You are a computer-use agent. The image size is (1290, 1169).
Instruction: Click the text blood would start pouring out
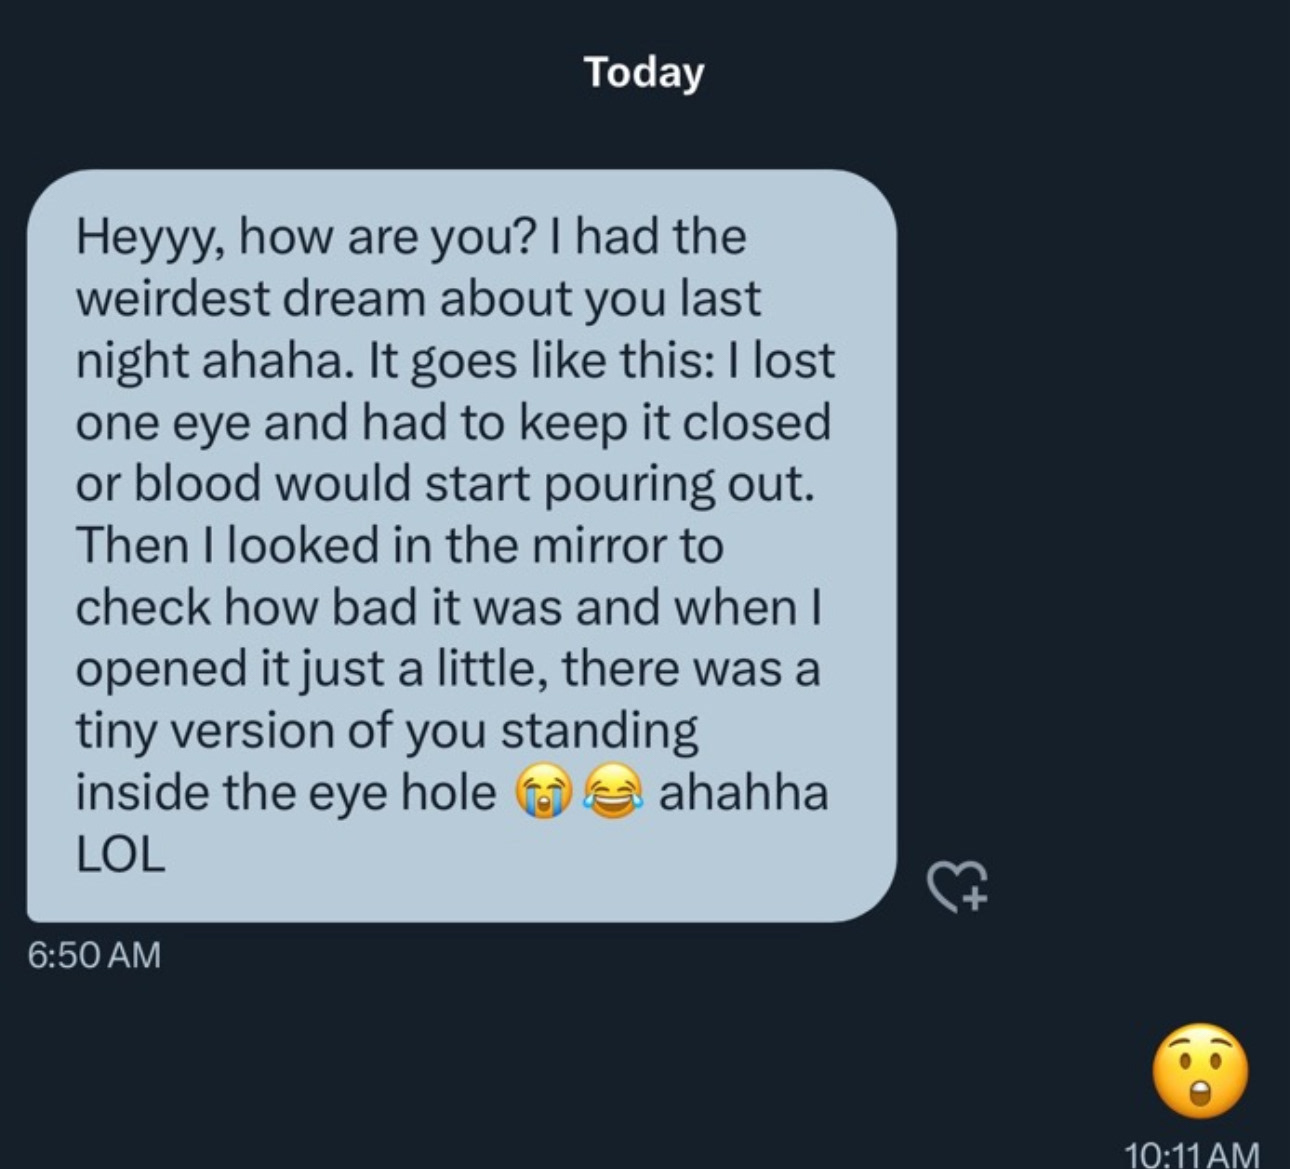pos(473,484)
